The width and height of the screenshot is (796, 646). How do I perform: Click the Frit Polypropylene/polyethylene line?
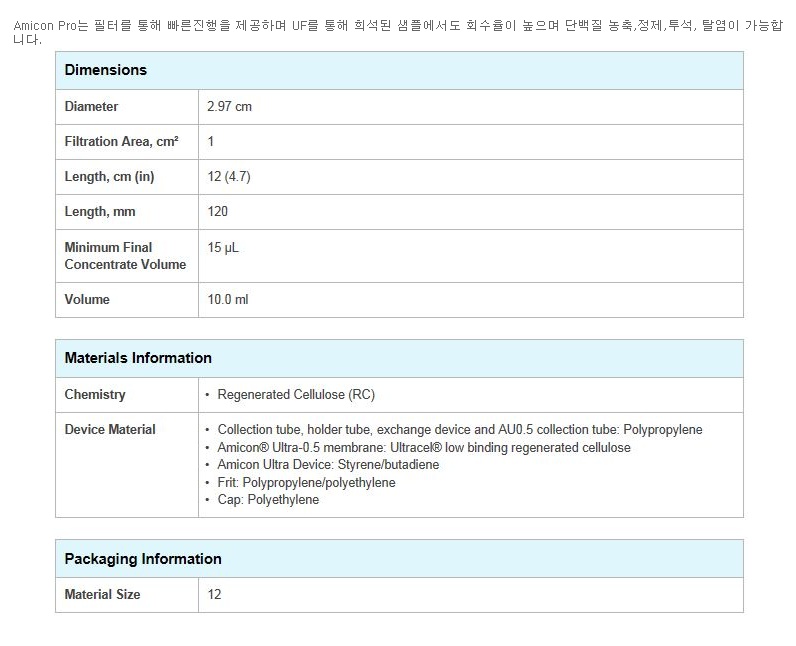point(306,483)
